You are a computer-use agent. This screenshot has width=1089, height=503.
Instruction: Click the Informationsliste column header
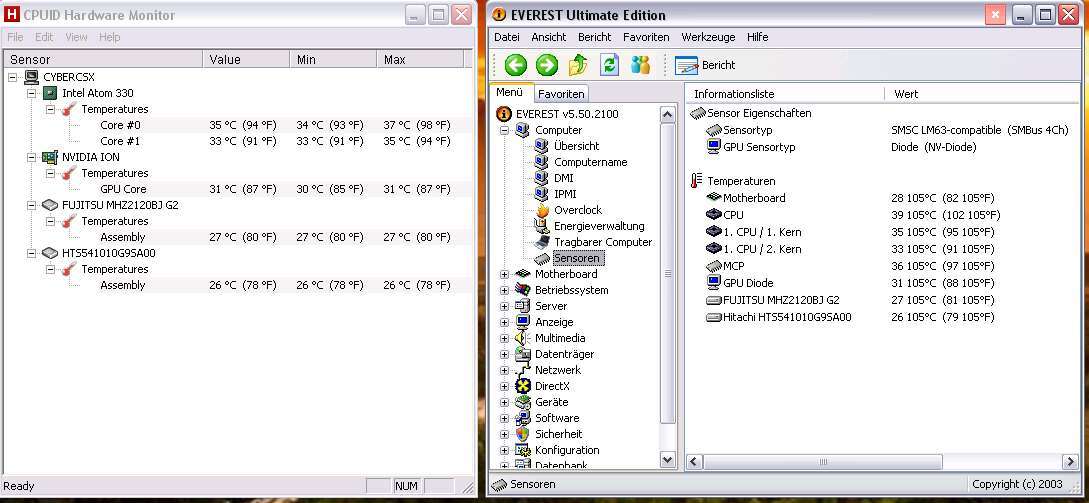click(785, 94)
